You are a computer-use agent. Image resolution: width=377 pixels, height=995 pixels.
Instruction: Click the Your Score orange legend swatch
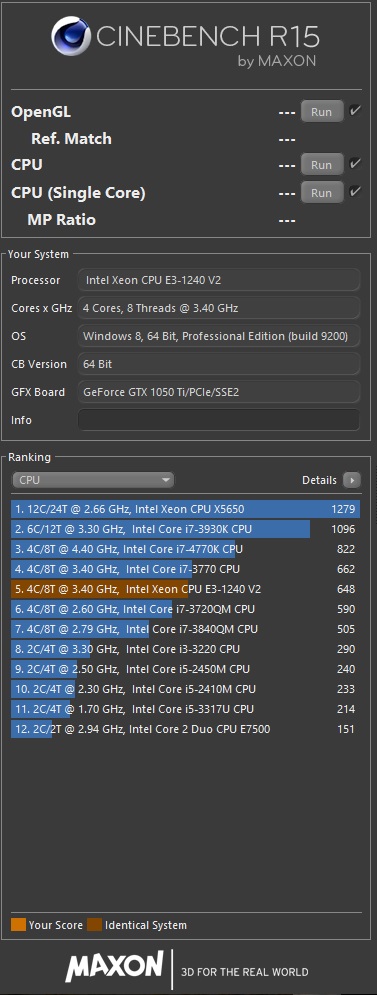[18, 925]
